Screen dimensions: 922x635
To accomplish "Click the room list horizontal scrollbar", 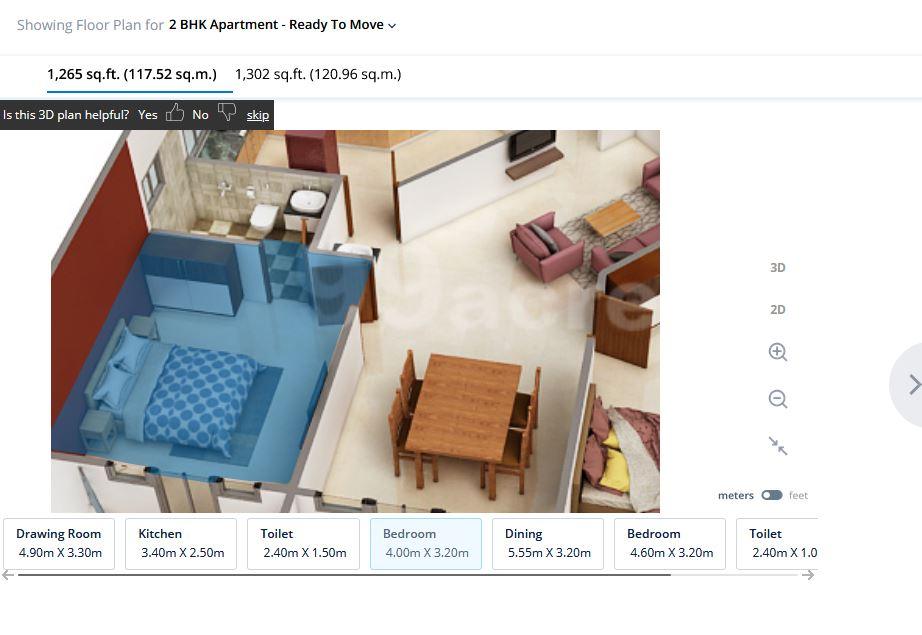I will (344, 575).
